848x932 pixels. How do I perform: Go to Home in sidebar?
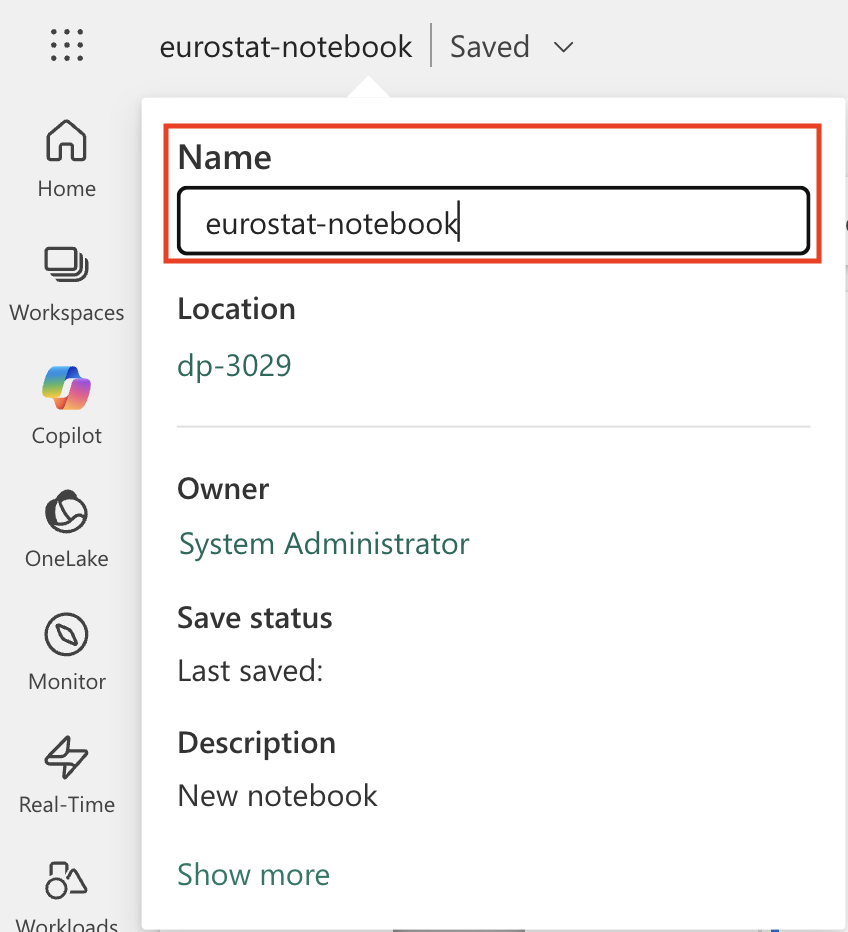pyautogui.click(x=67, y=159)
